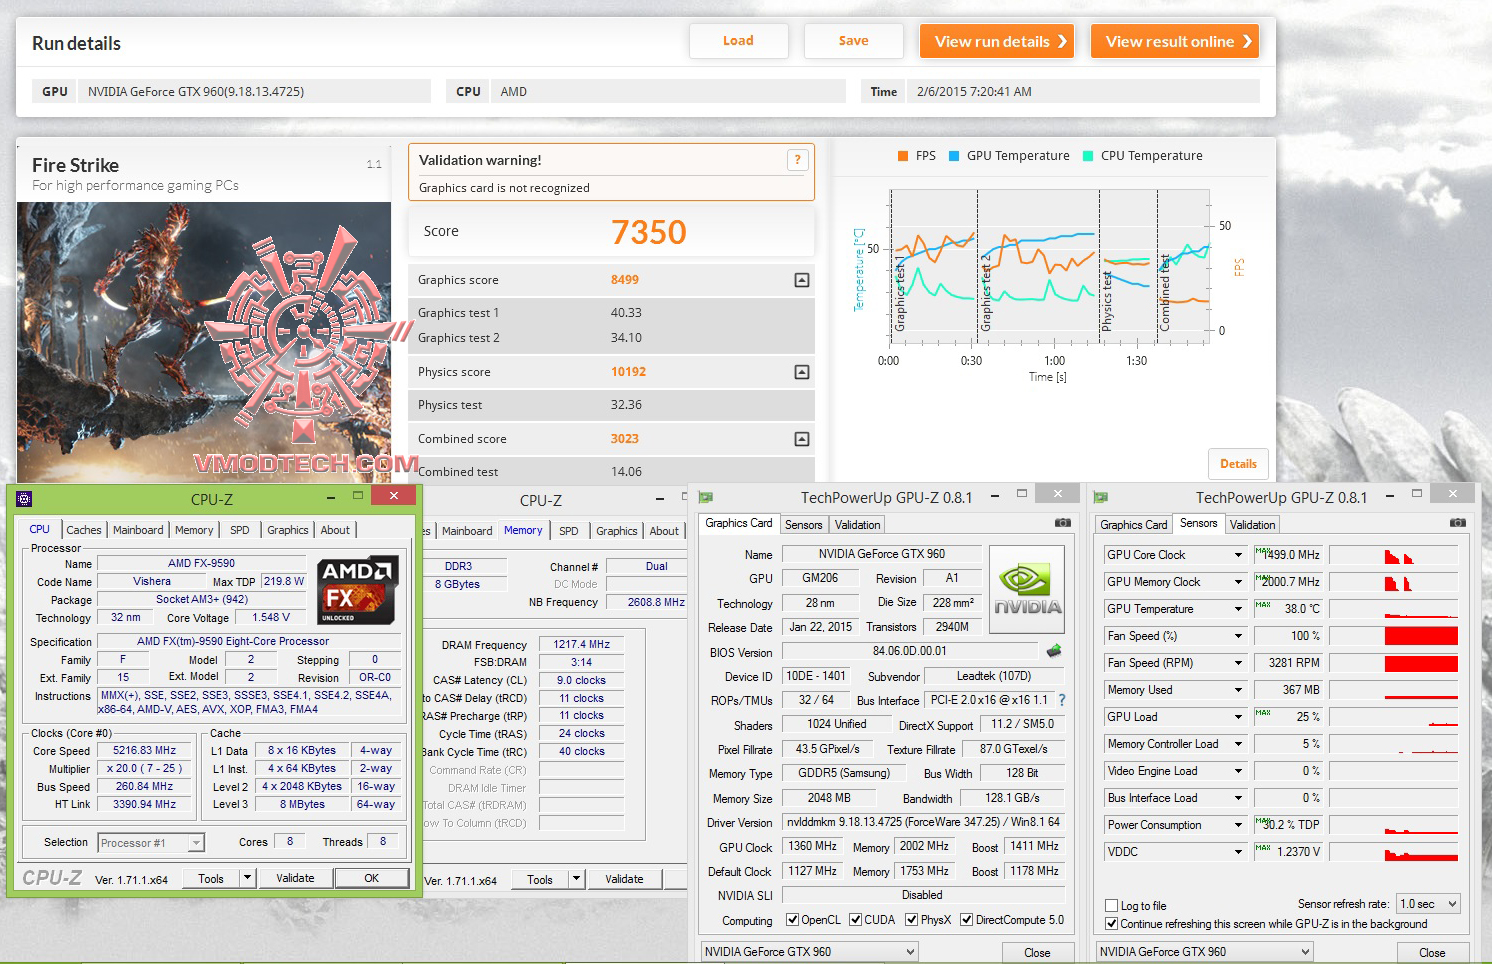The image size is (1492, 964).
Task: Click the Validation warning question mark icon
Action: (x=797, y=160)
